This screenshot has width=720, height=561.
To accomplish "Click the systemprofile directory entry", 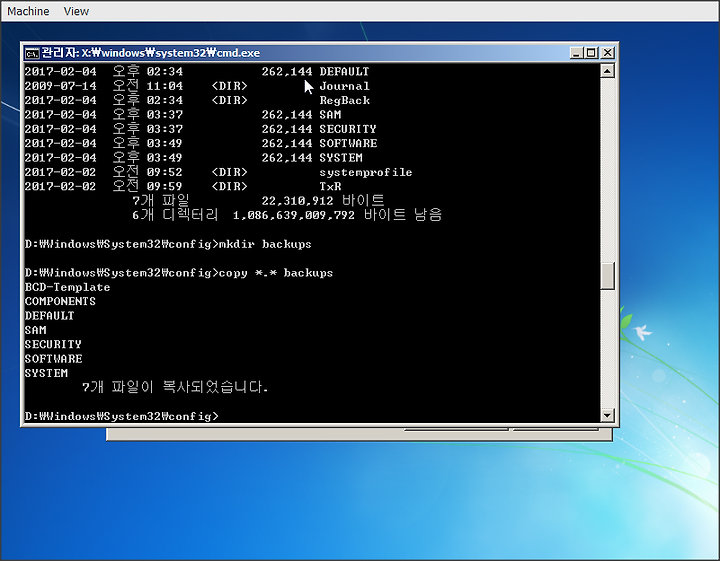I will 219,172.
